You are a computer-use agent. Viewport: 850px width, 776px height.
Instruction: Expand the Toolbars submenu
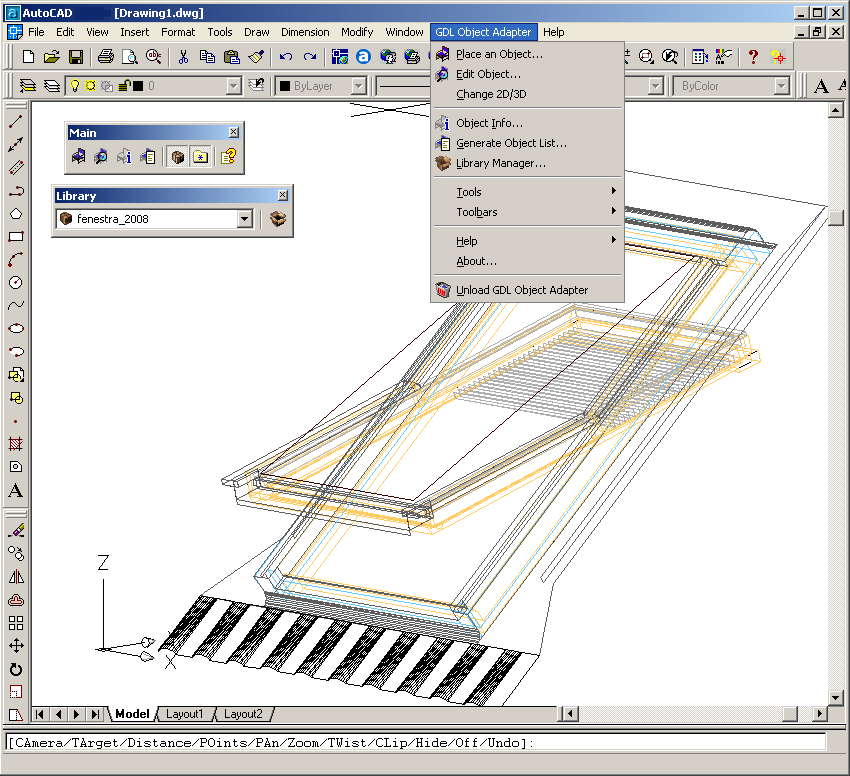tap(528, 211)
